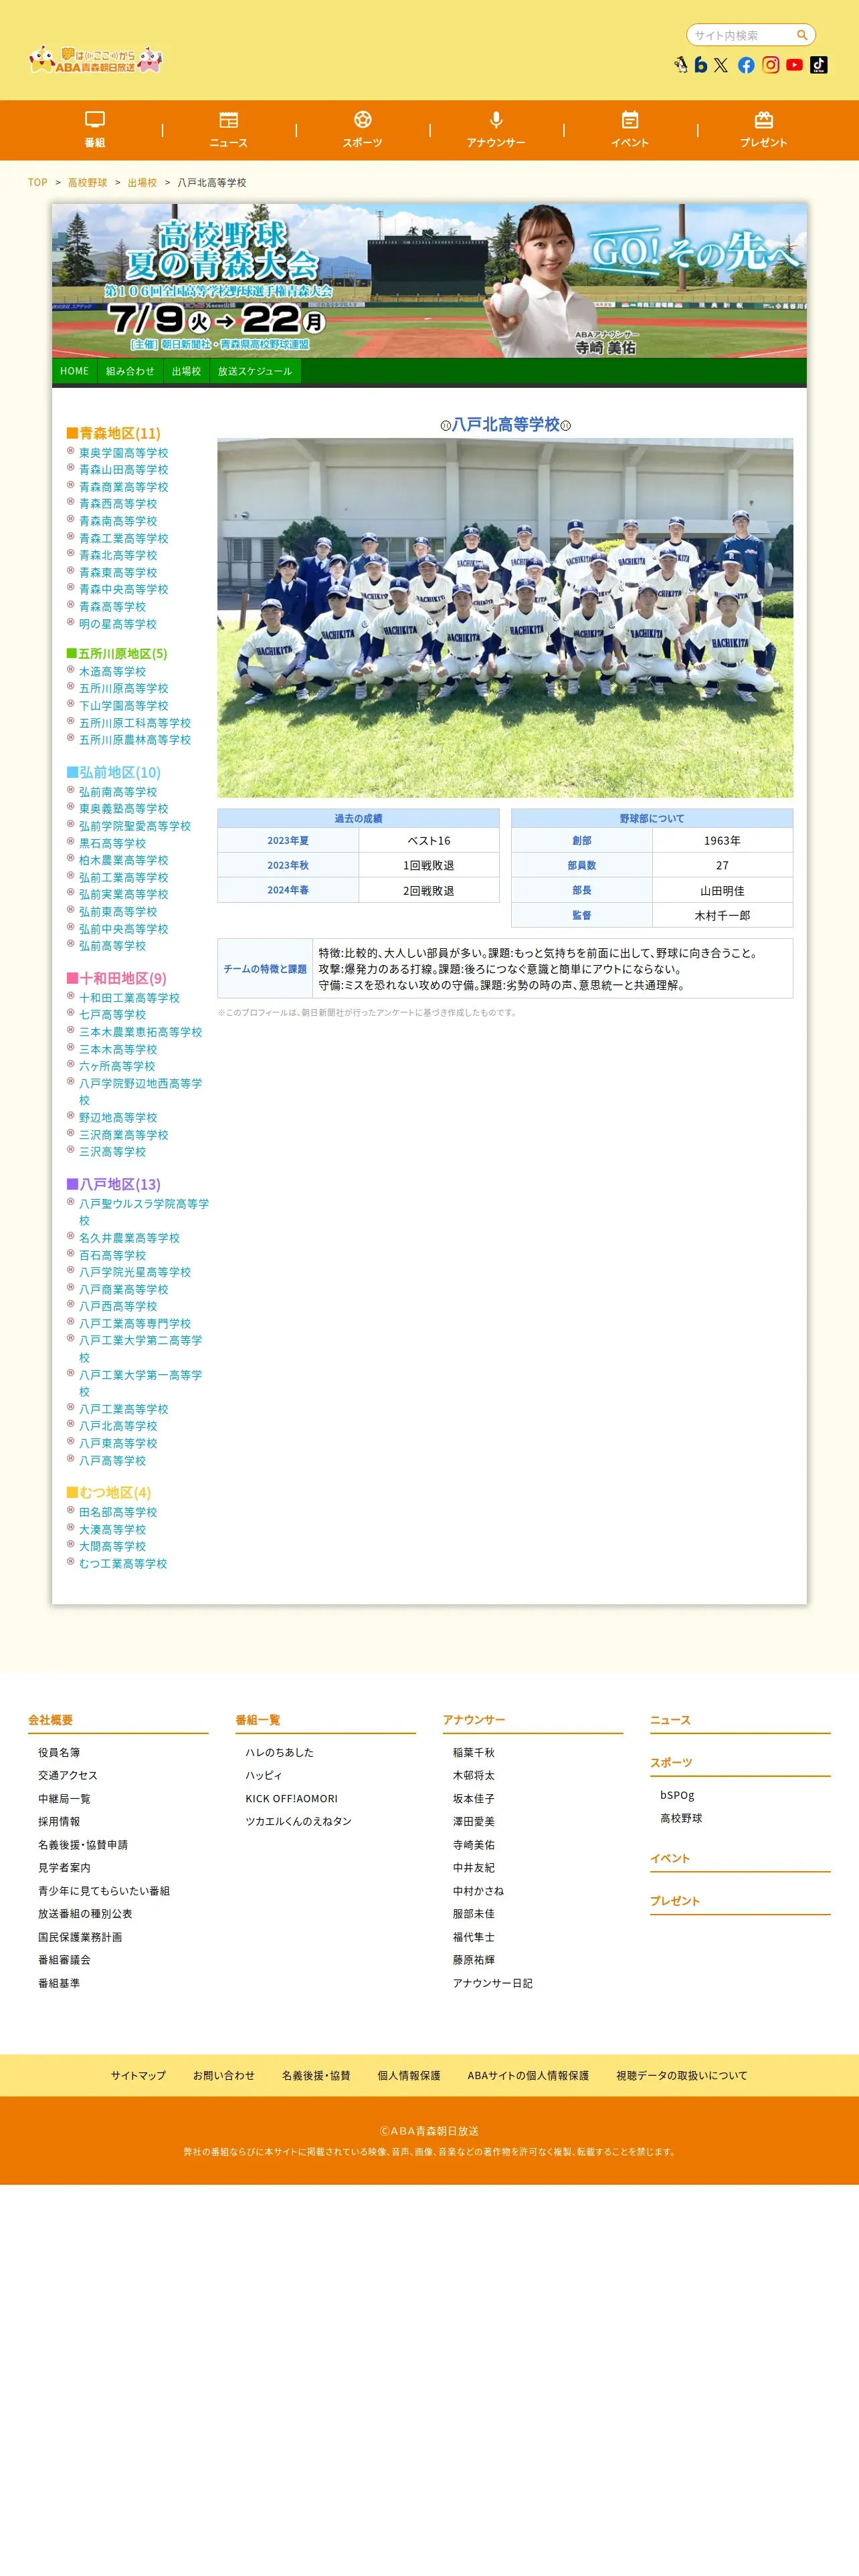Image resolution: width=859 pixels, height=2576 pixels.
Task: Open footer bSPOg link
Action: coord(677,1796)
